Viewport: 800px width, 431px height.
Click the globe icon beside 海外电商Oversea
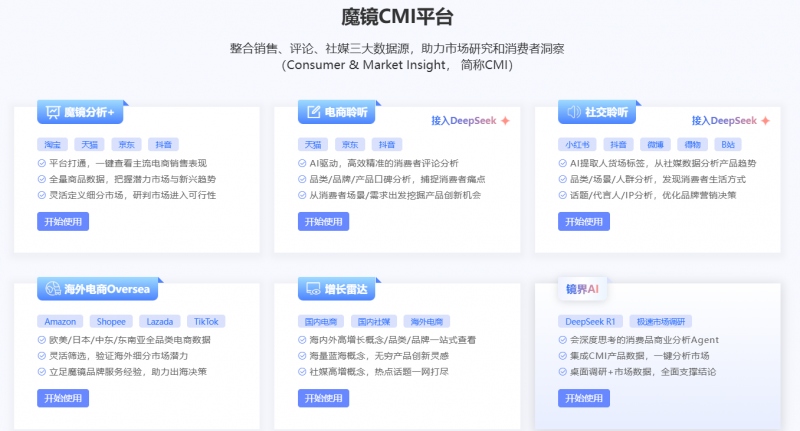(51, 290)
